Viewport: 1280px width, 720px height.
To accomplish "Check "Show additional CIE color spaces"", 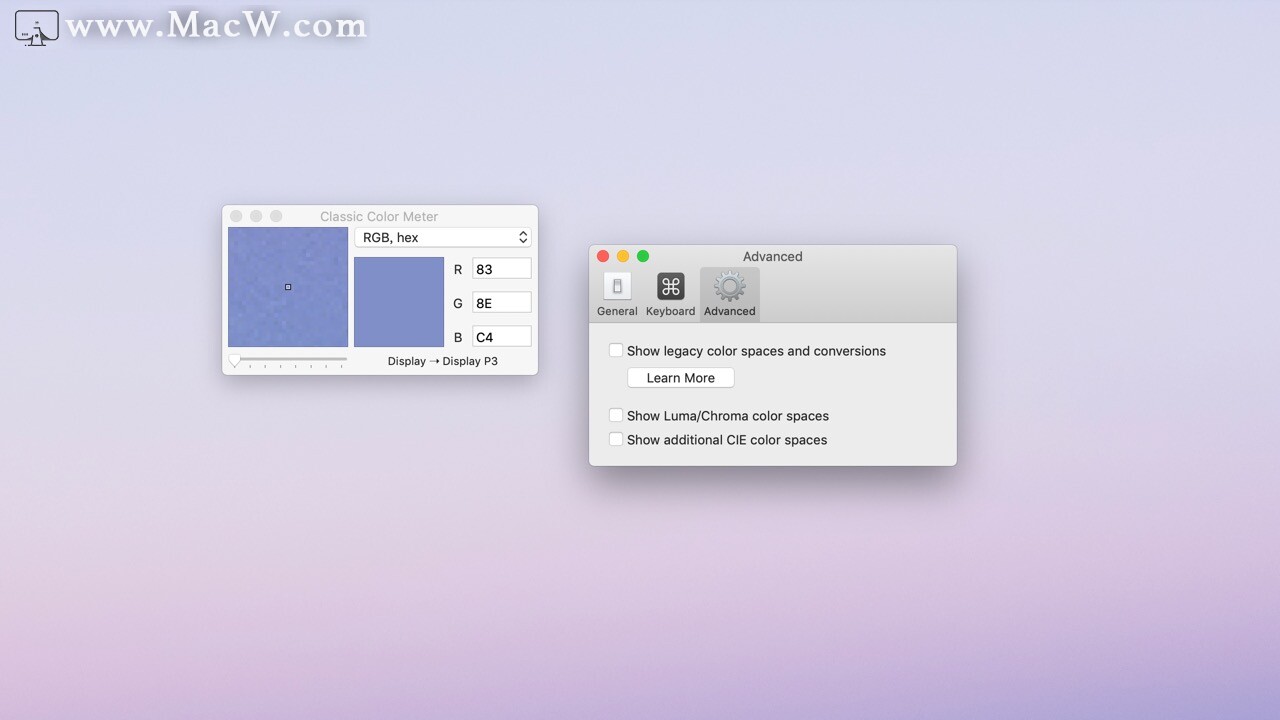I will click(x=616, y=439).
